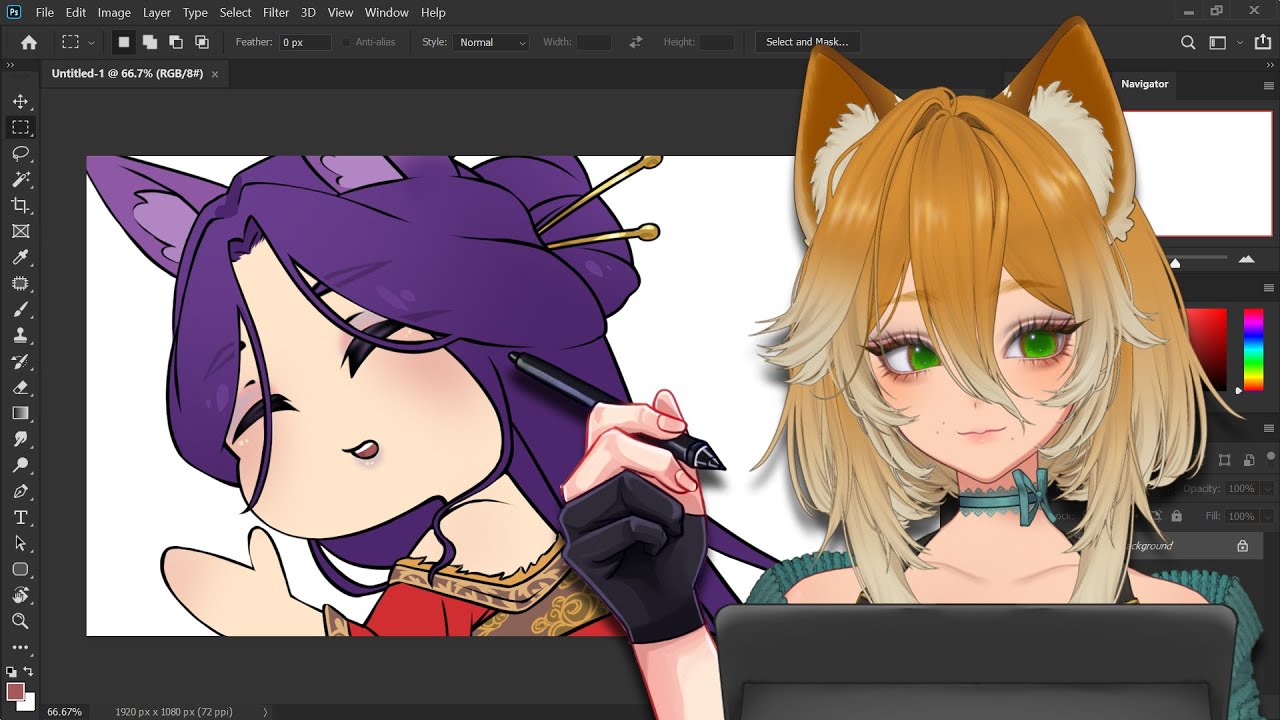The image size is (1280, 720).
Task: Open the Style dropdown set to Normal
Action: 491,42
